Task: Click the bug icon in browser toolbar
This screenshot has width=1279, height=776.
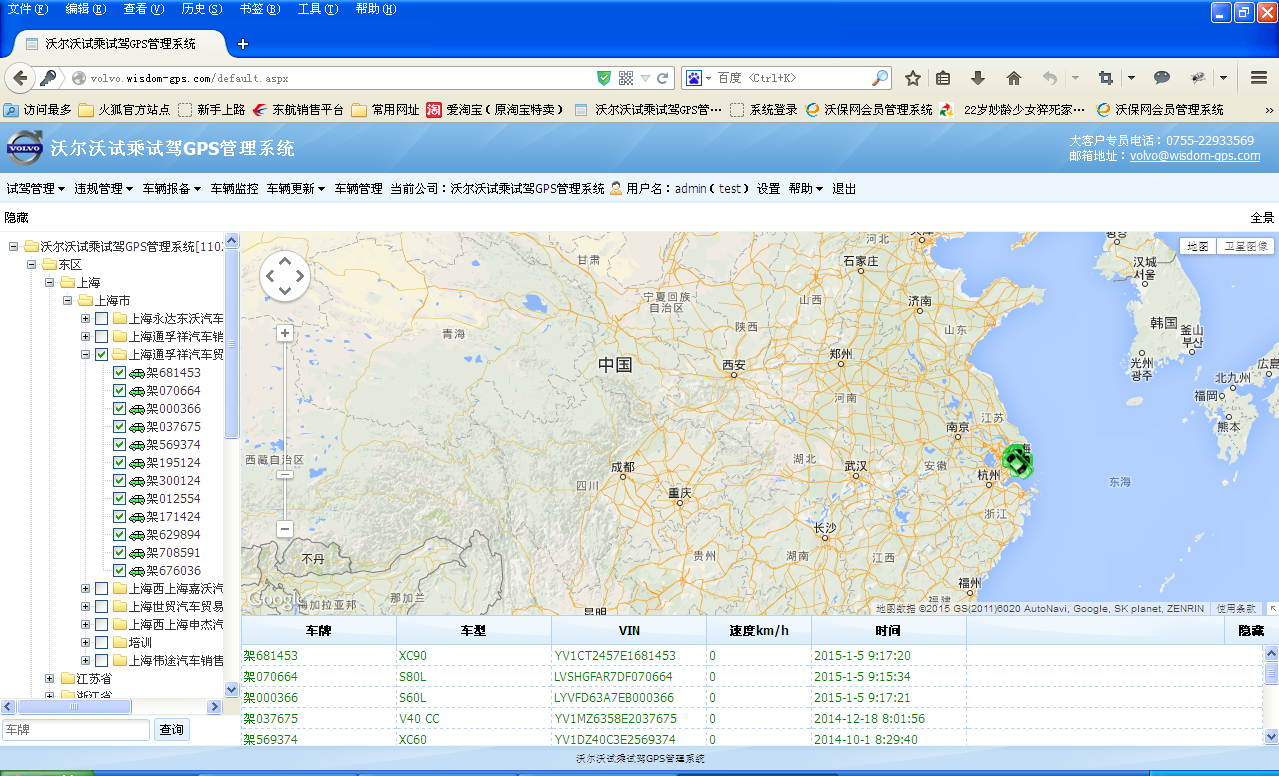Action: point(1197,78)
